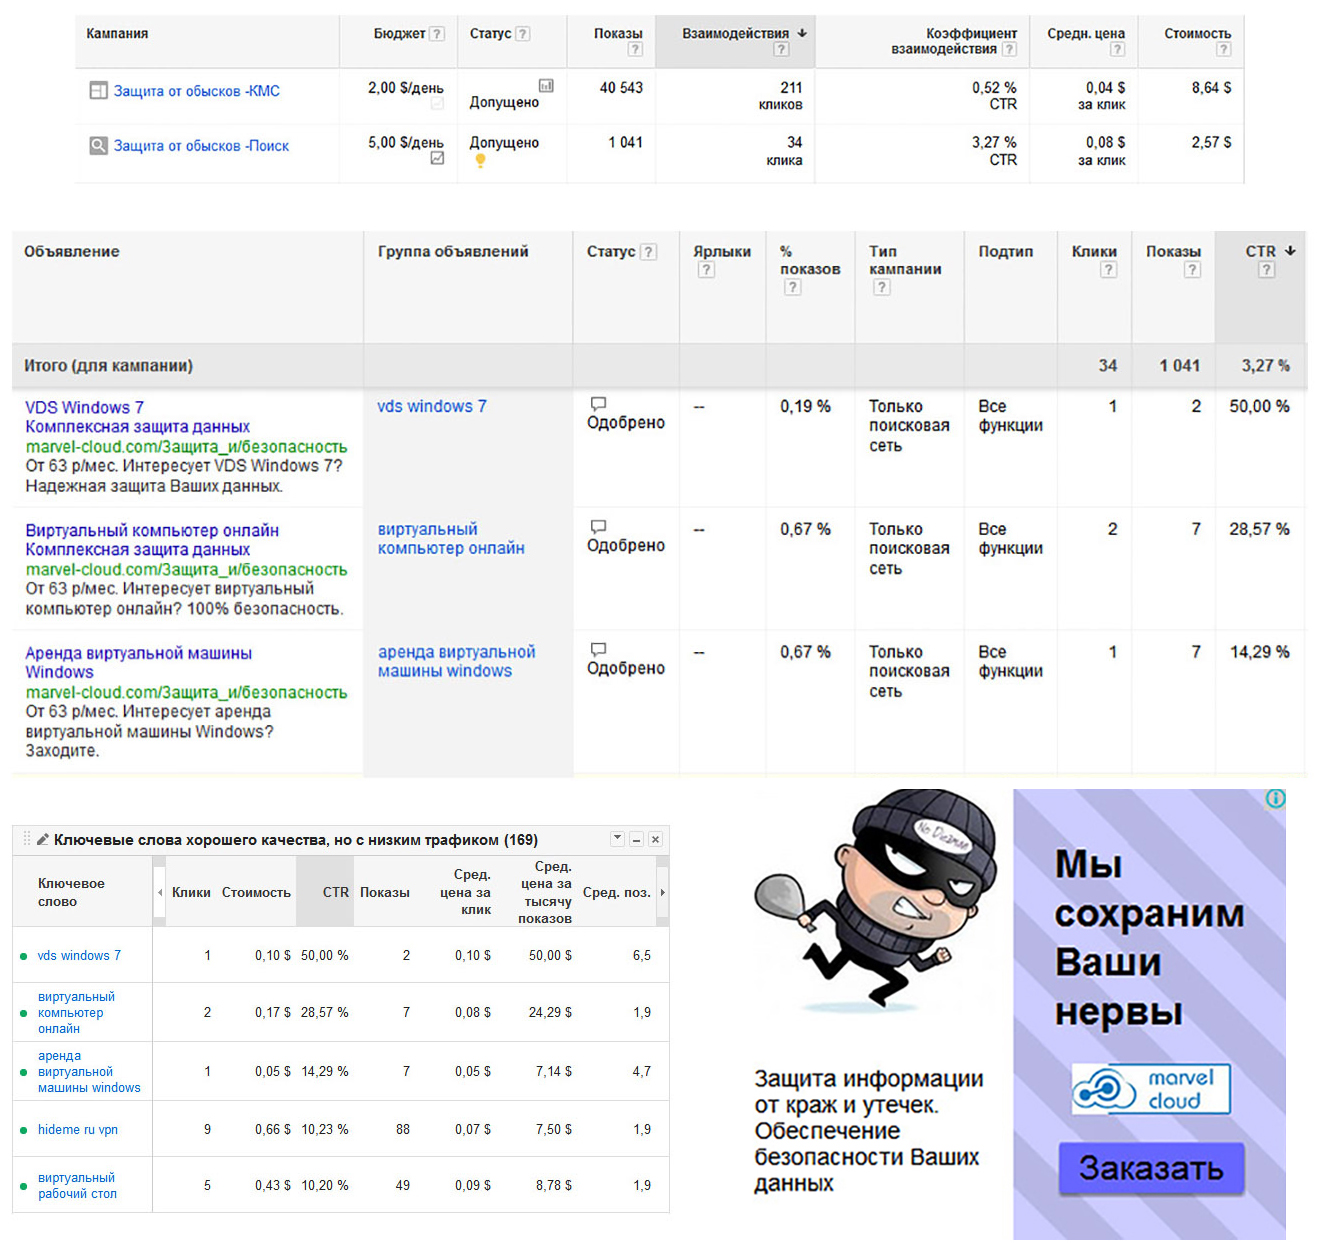Open the keywords widget options dropdown arrow

click(617, 839)
